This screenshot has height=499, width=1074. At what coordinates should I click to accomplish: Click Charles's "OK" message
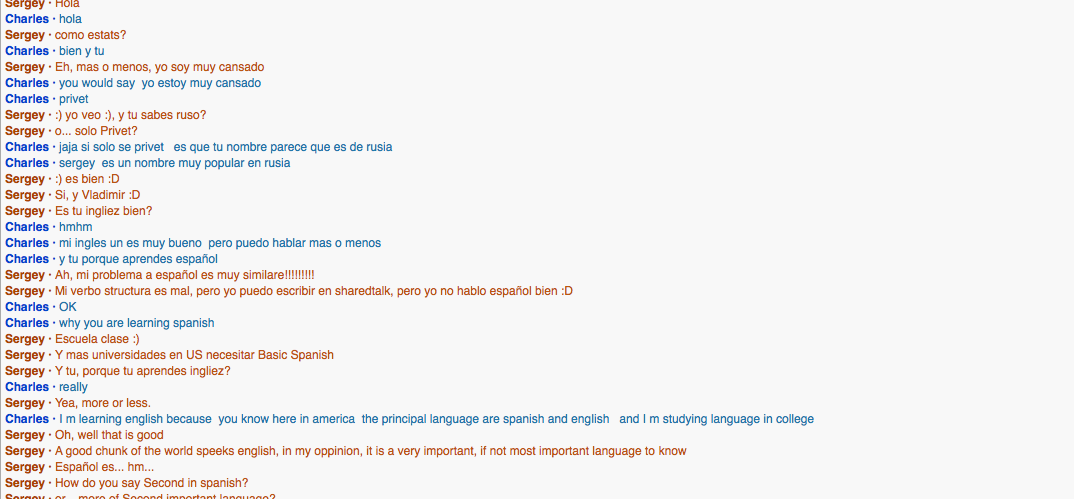pos(67,307)
